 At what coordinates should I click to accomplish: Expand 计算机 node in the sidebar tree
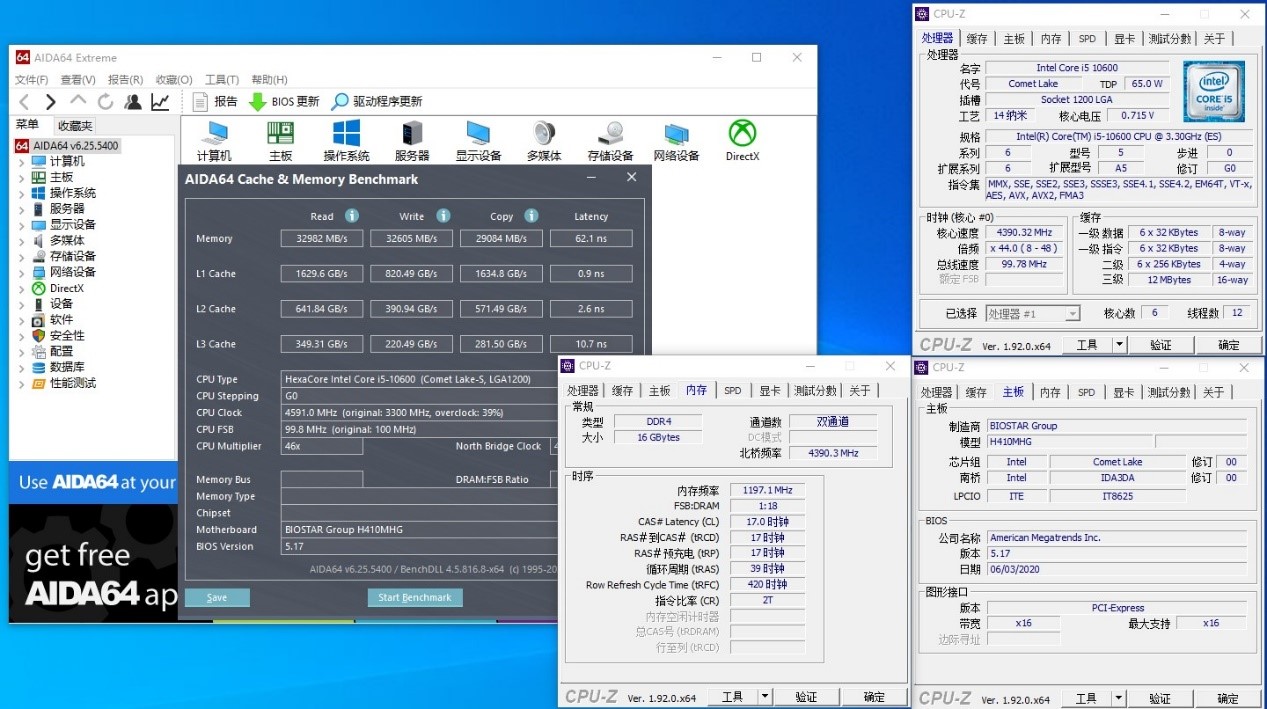[x=22, y=162]
